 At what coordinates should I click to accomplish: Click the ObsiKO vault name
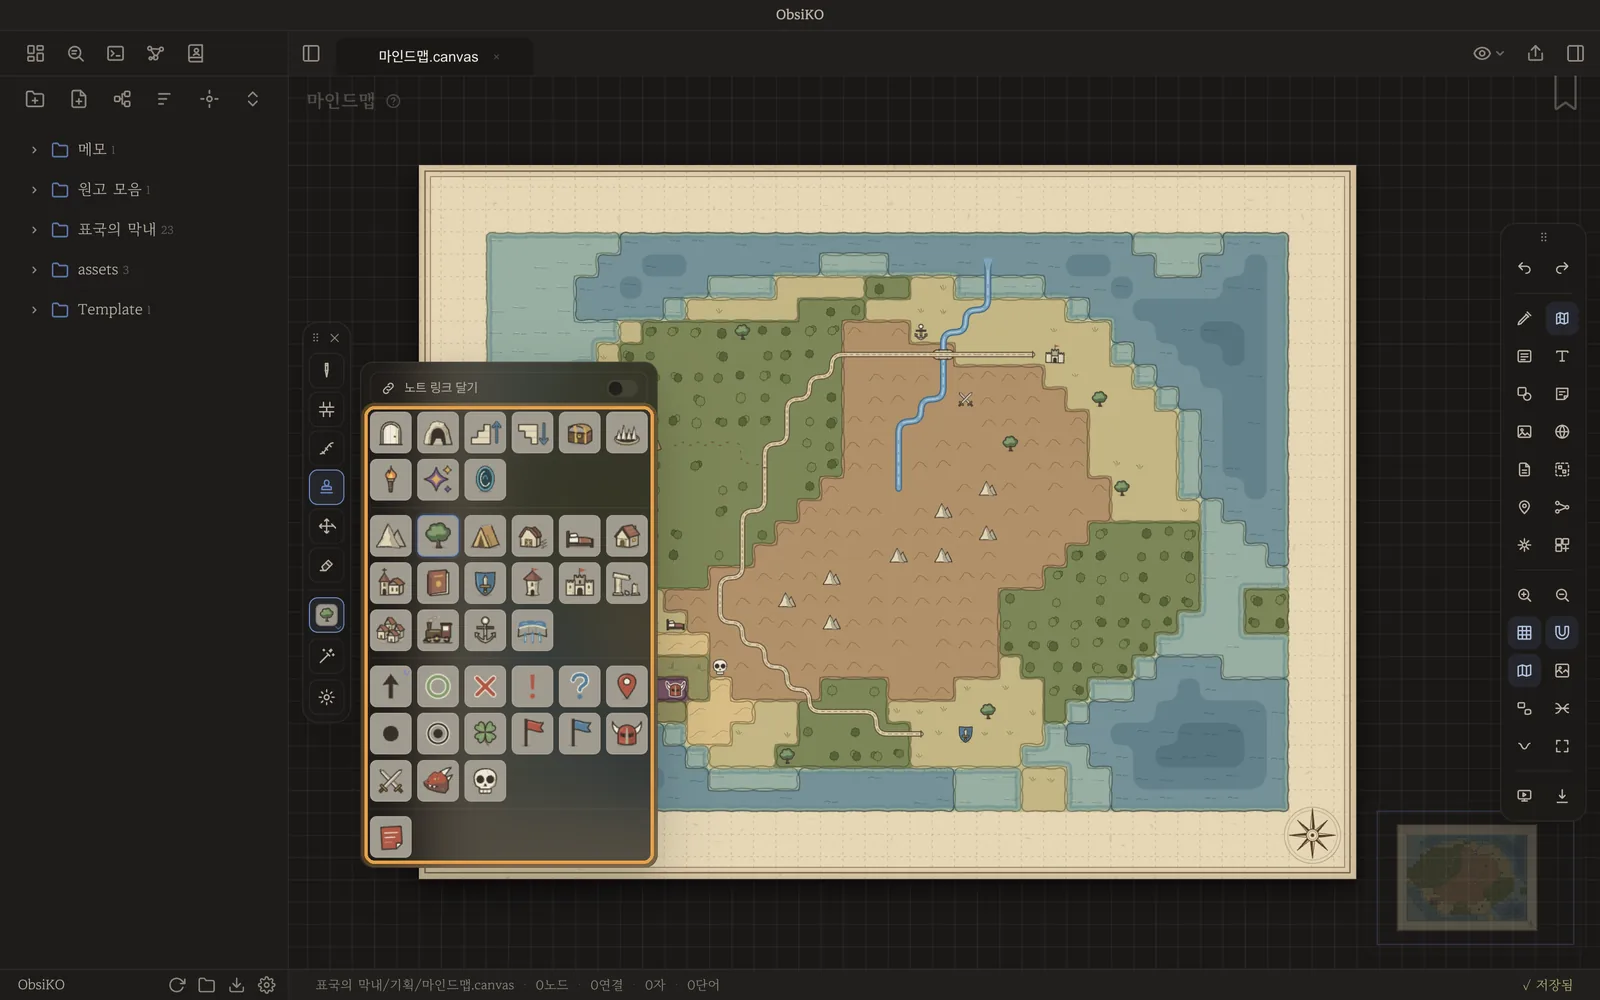click(41, 985)
